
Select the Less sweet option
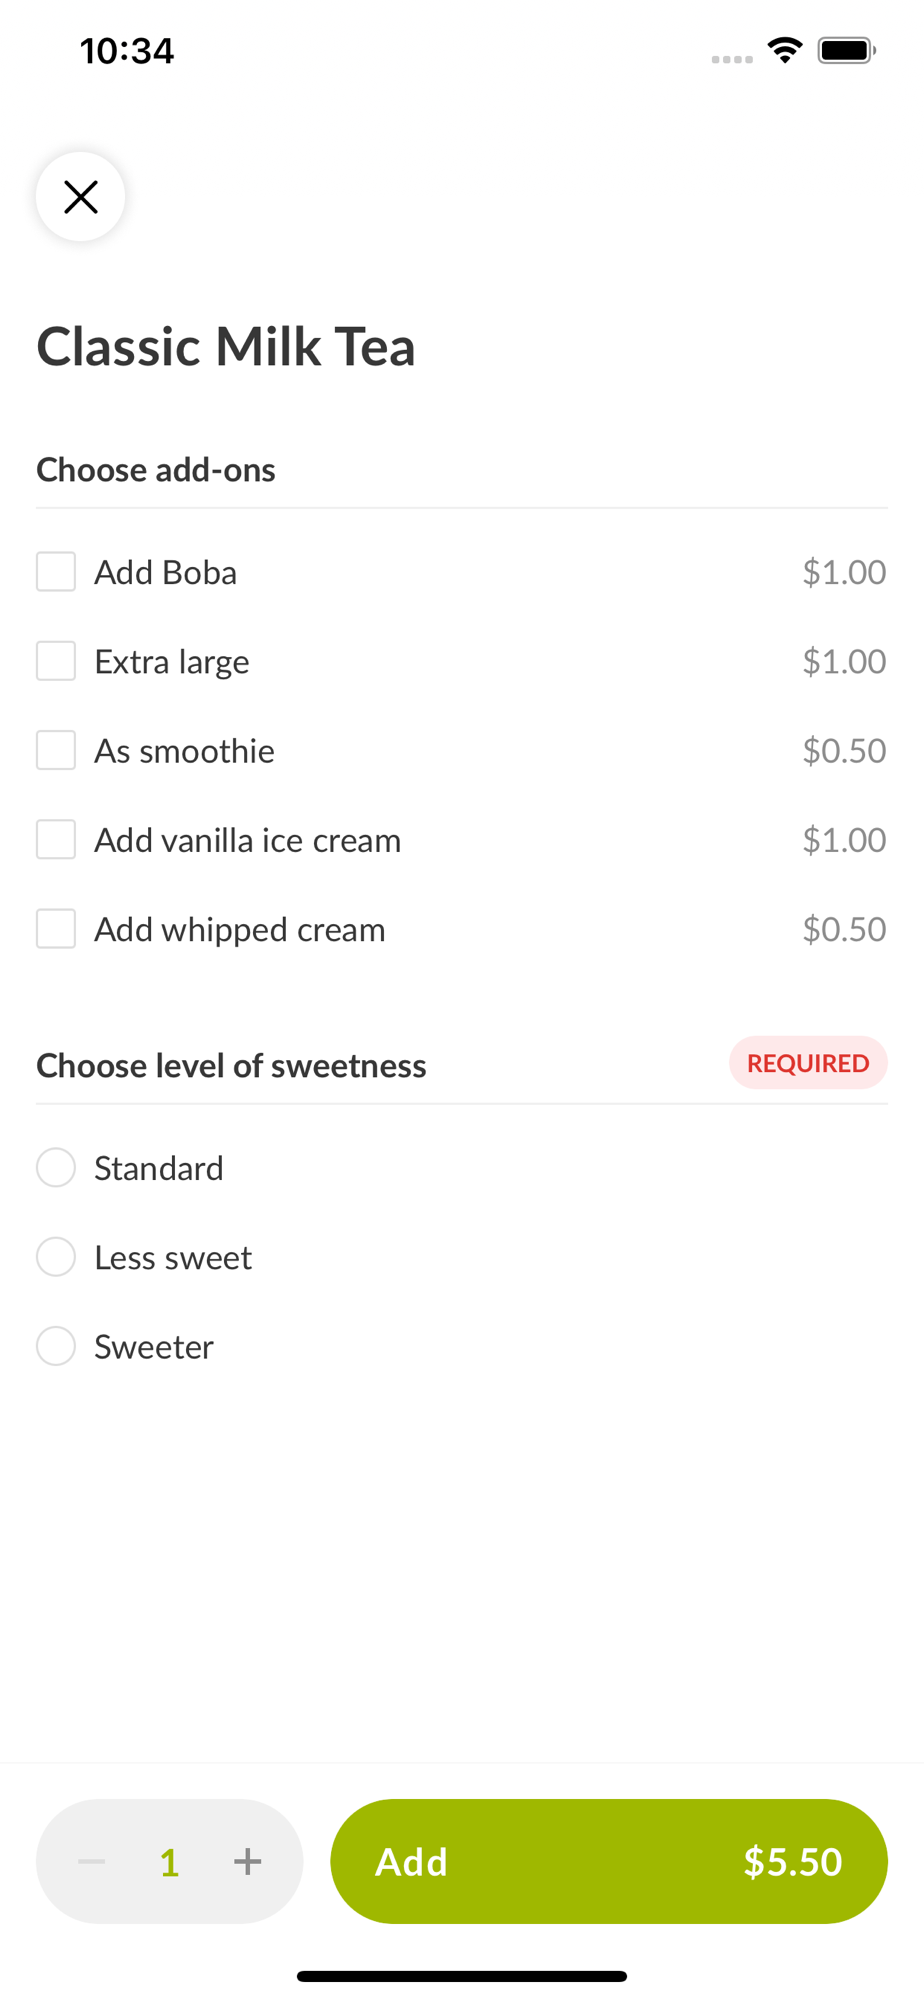[56, 1257]
